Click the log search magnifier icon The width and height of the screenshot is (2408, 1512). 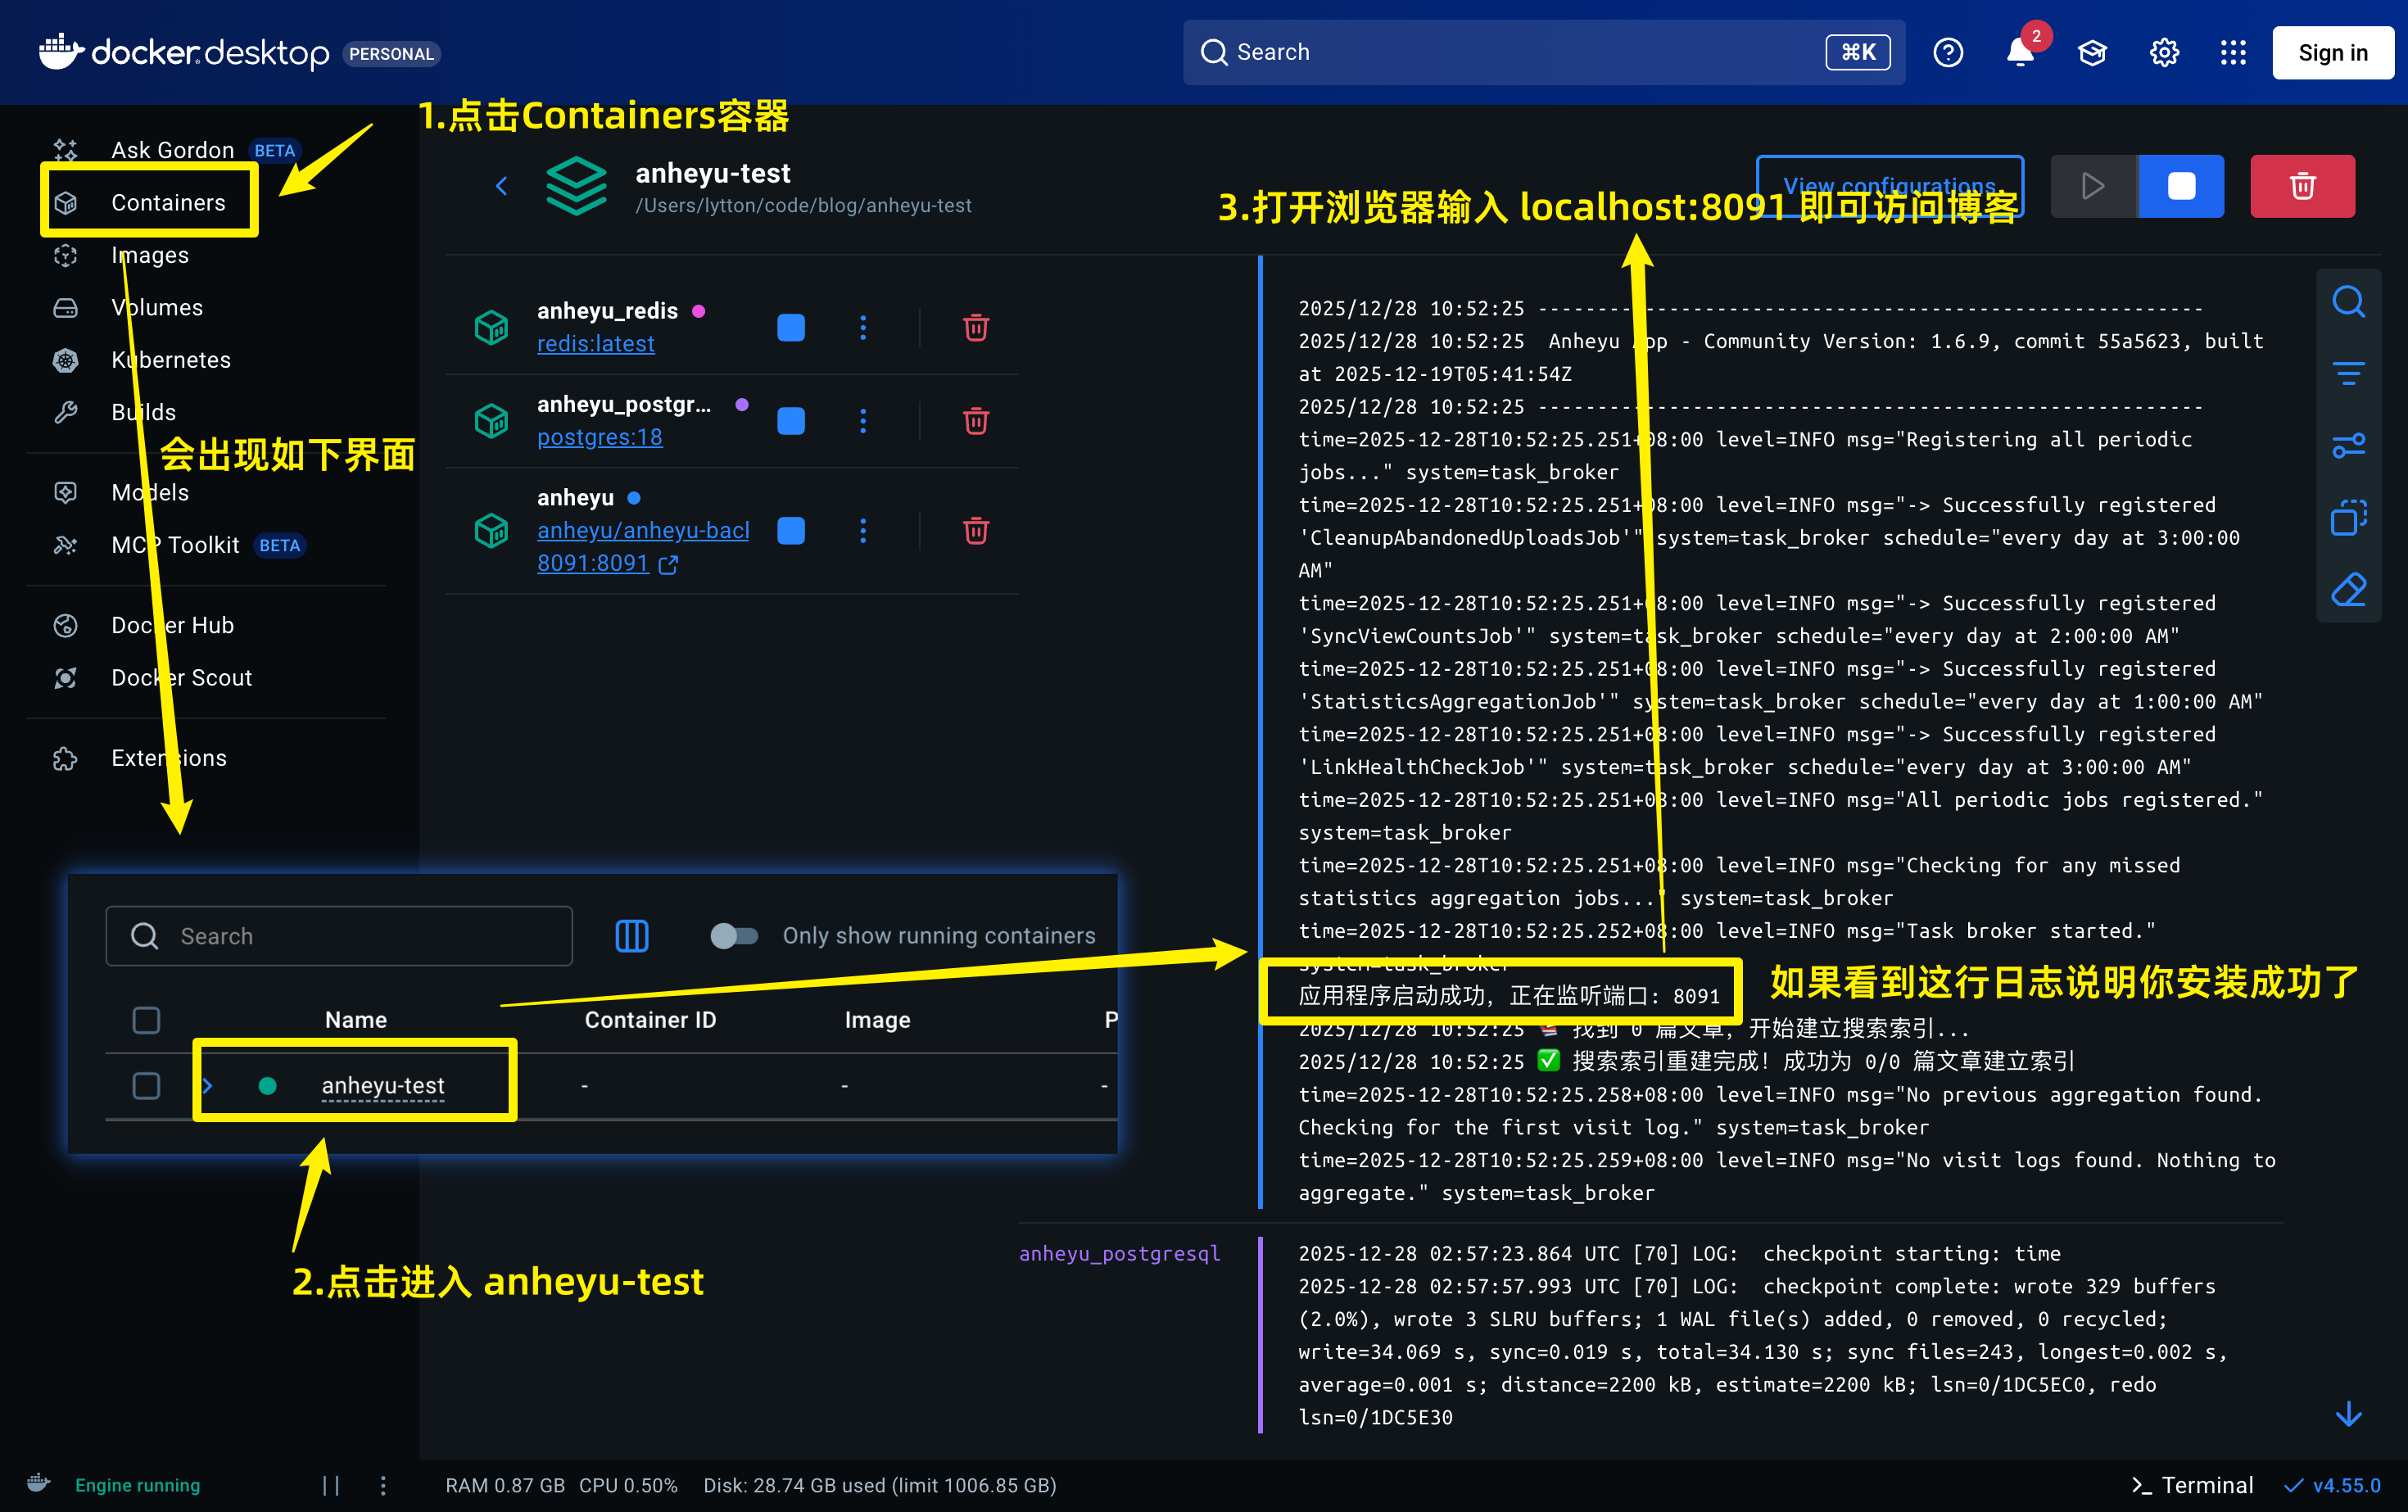2348,301
